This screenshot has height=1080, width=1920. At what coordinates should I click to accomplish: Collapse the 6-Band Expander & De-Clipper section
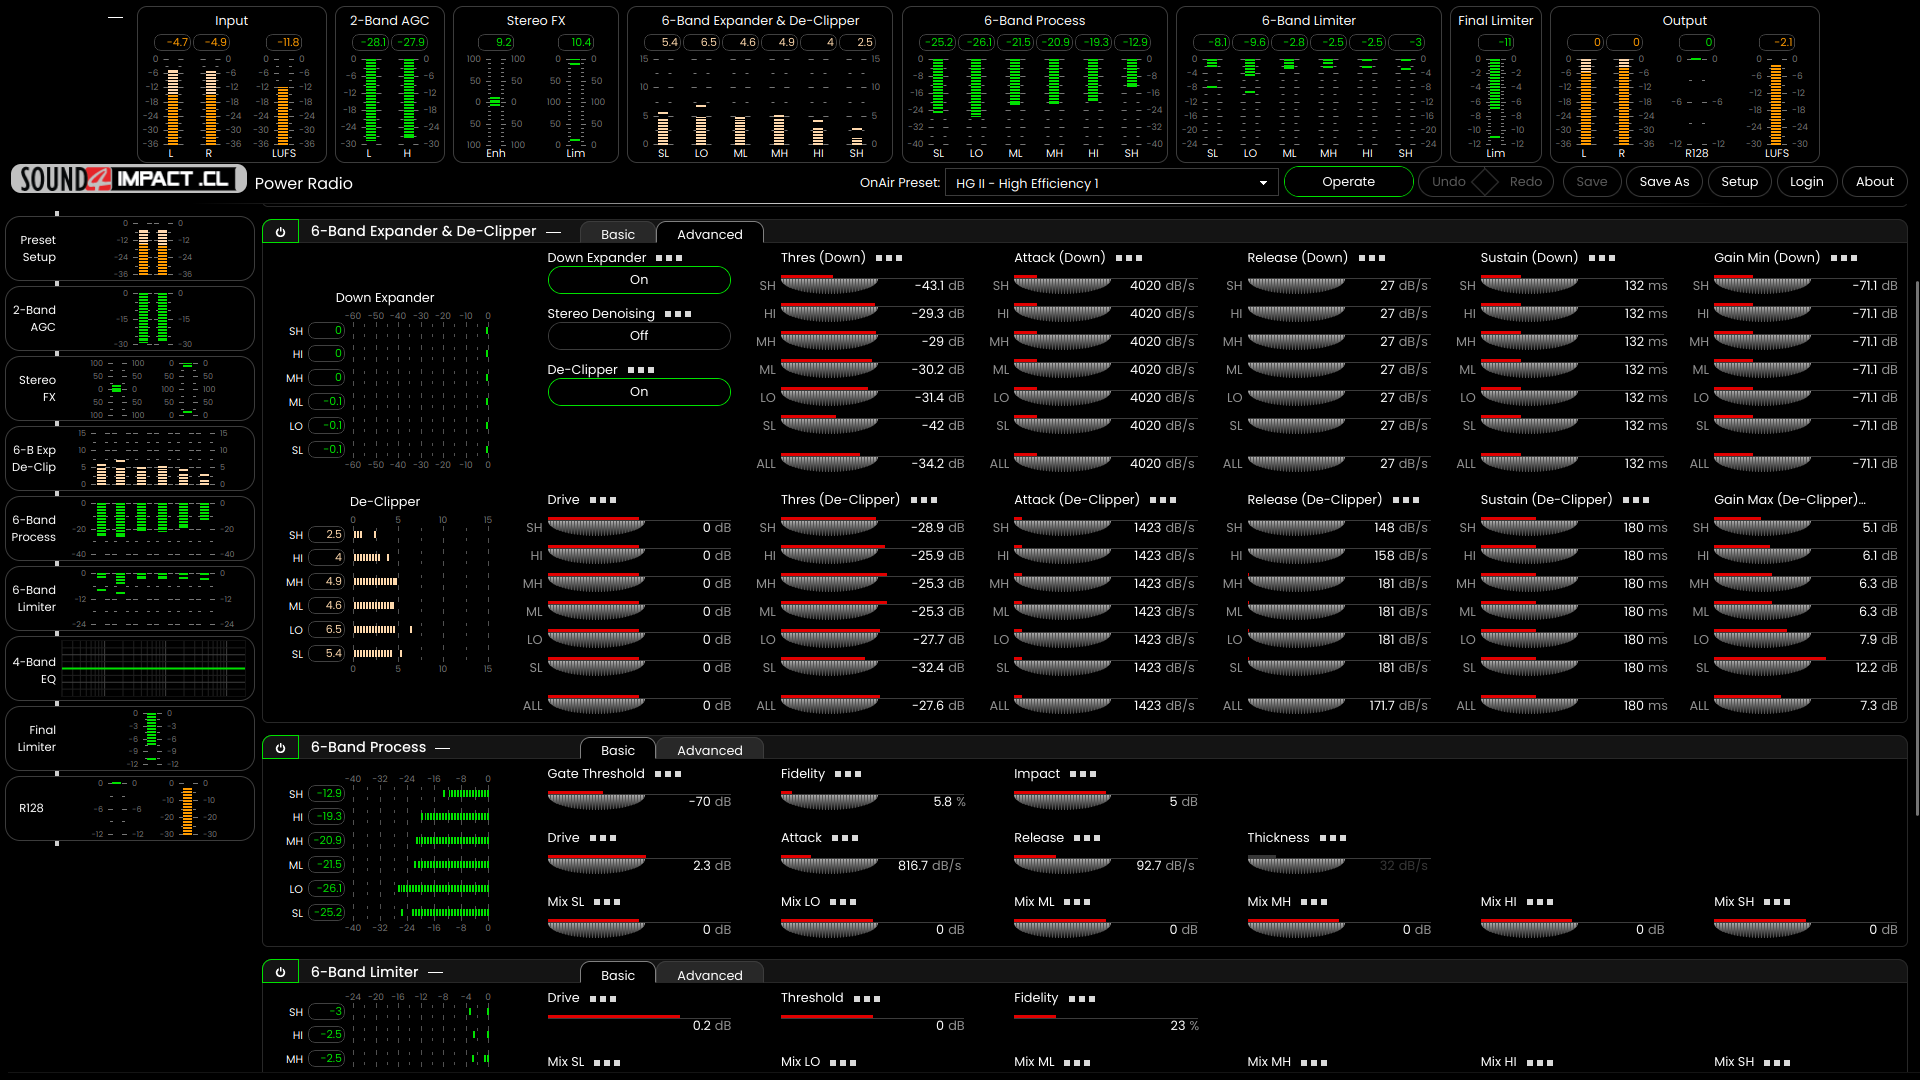click(x=553, y=231)
